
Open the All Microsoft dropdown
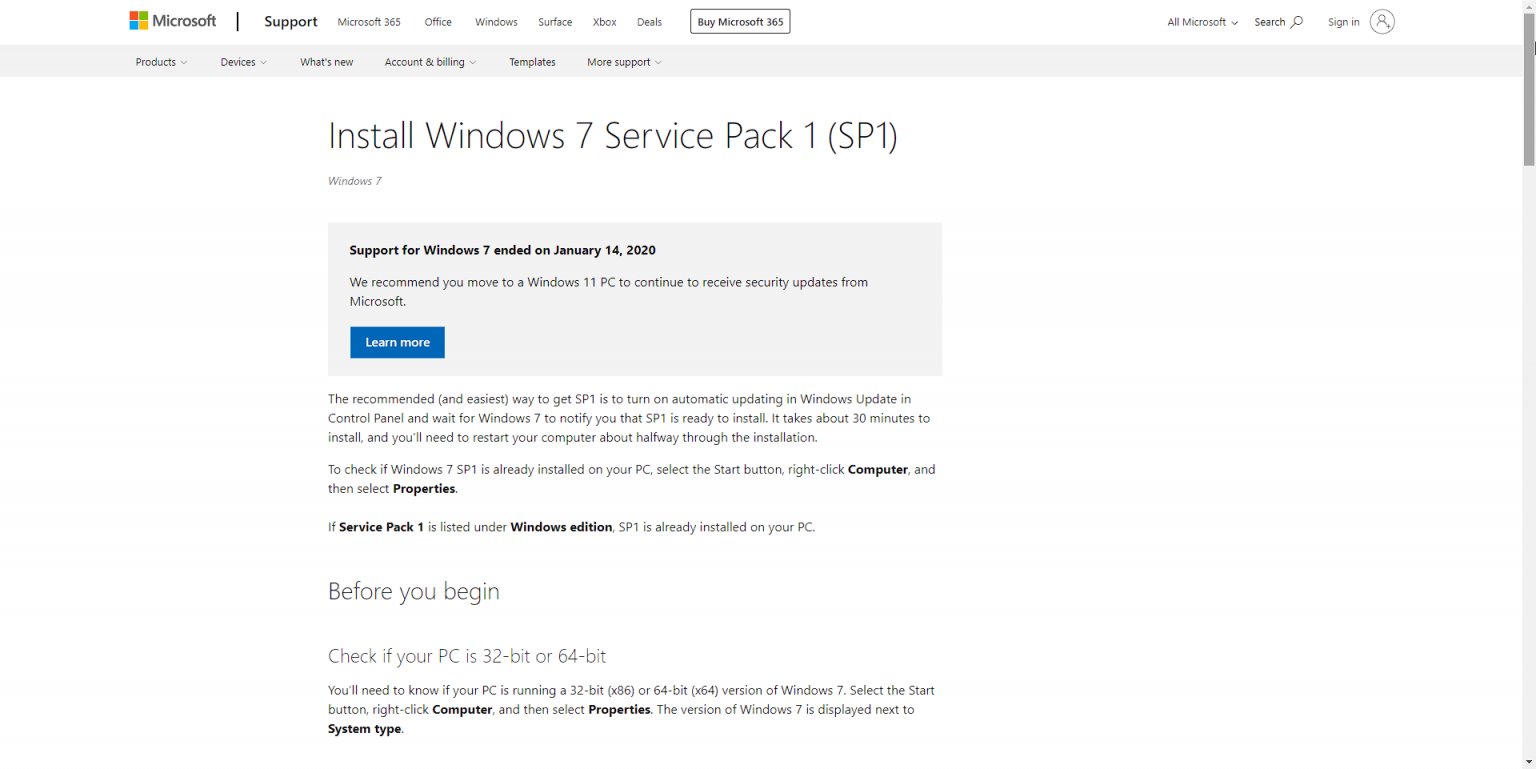[1199, 21]
